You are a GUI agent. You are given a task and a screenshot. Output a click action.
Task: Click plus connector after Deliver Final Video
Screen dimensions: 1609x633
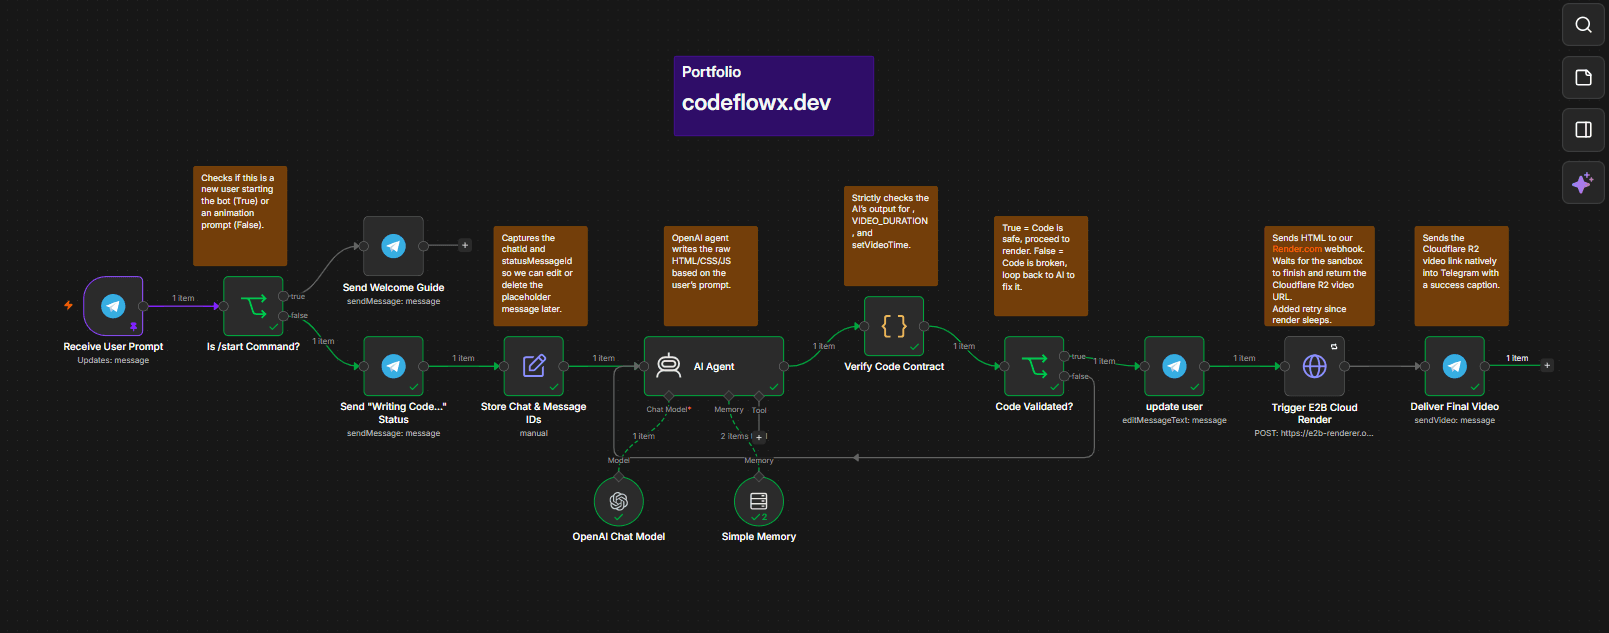coord(1547,365)
